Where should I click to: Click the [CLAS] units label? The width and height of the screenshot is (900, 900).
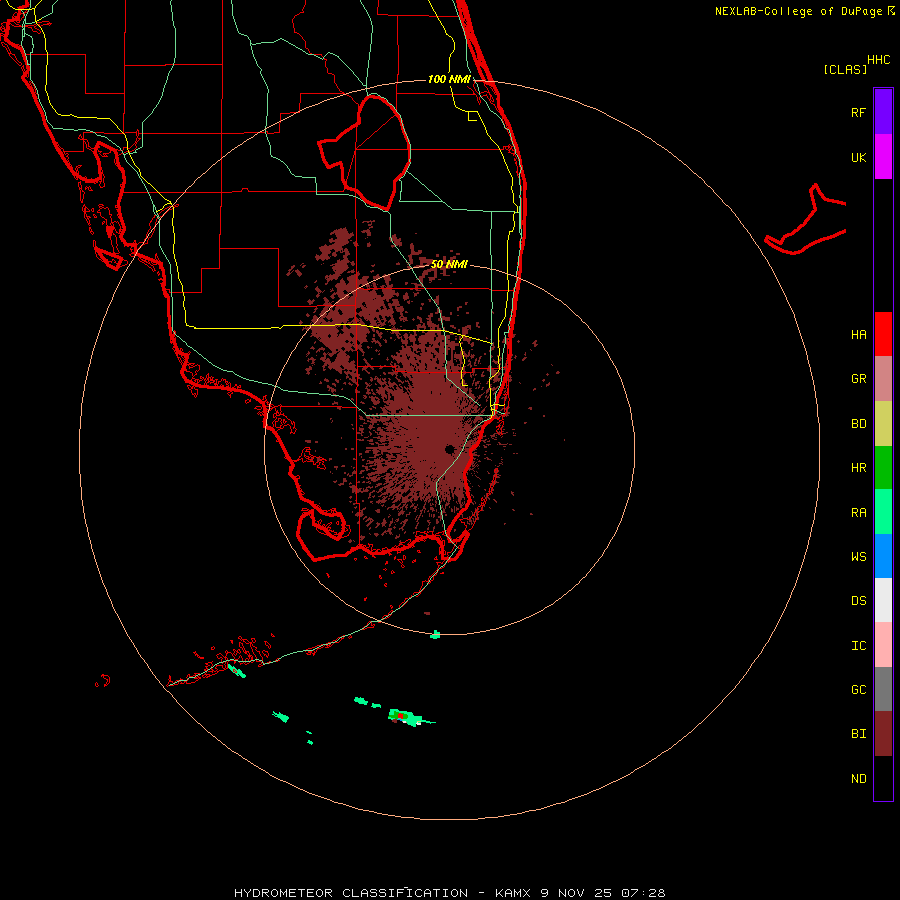[845, 69]
